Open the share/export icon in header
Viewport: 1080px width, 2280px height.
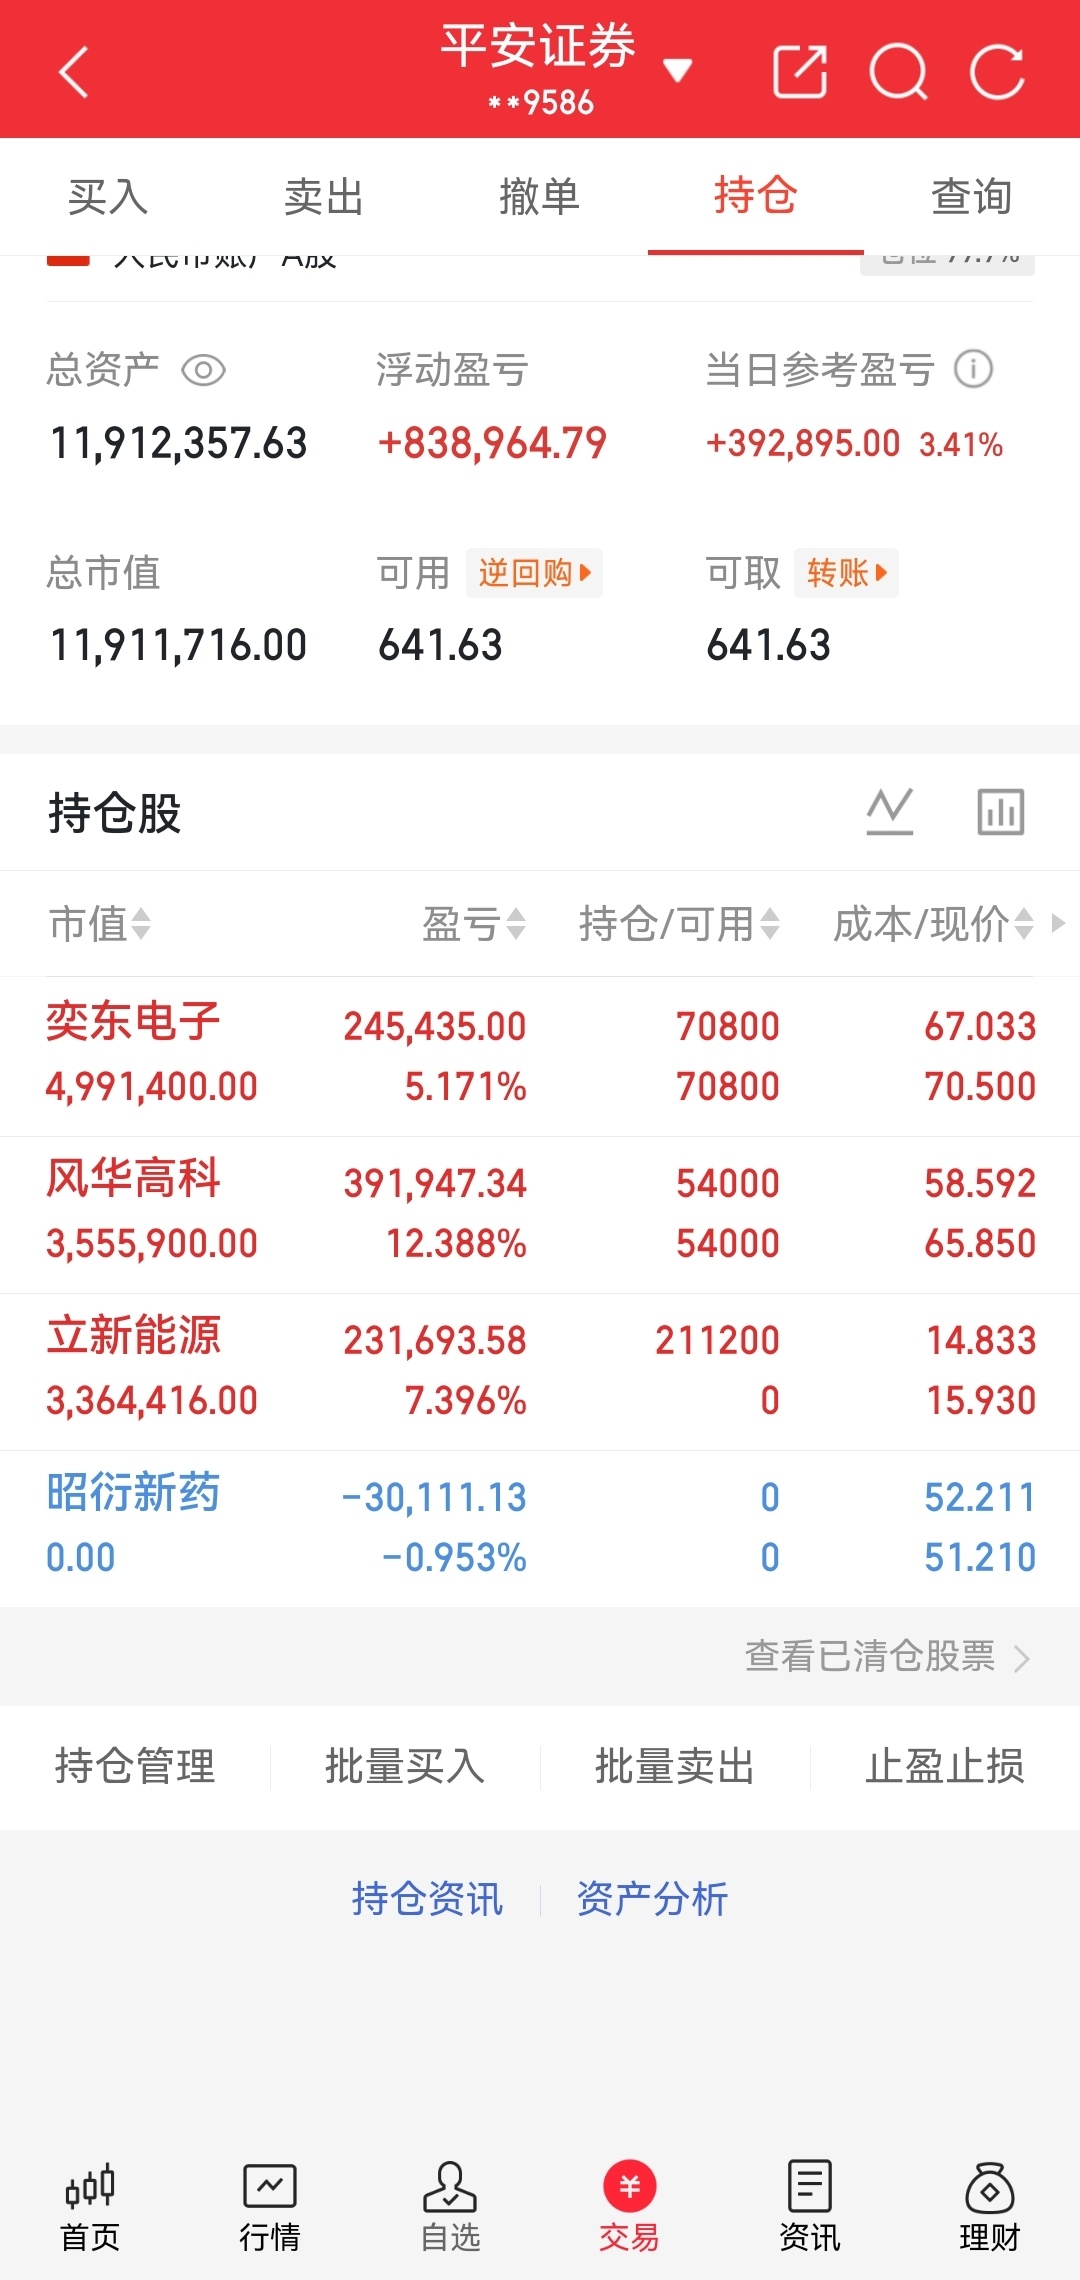pyautogui.click(x=800, y=72)
